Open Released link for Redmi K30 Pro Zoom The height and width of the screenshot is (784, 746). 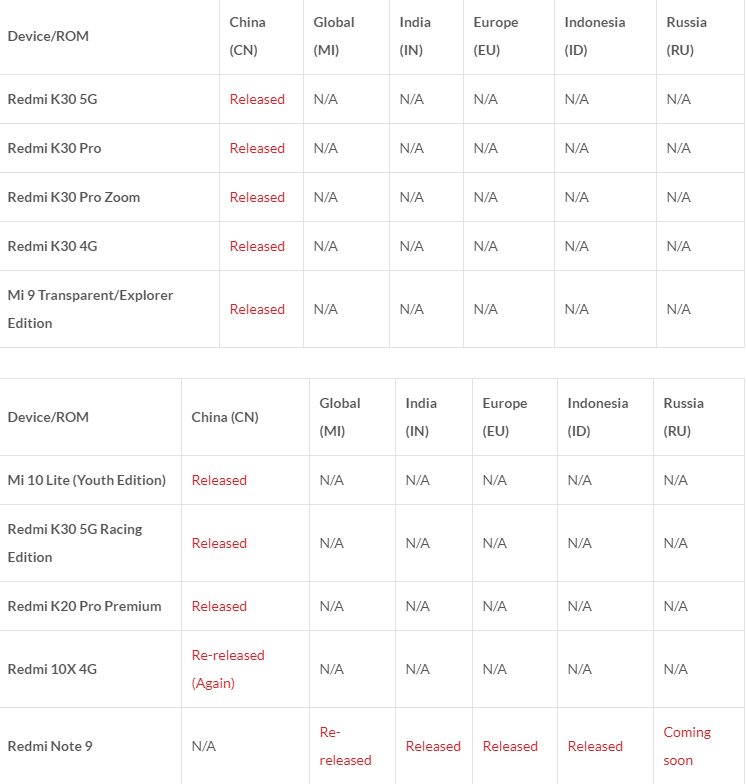click(257, 197)
